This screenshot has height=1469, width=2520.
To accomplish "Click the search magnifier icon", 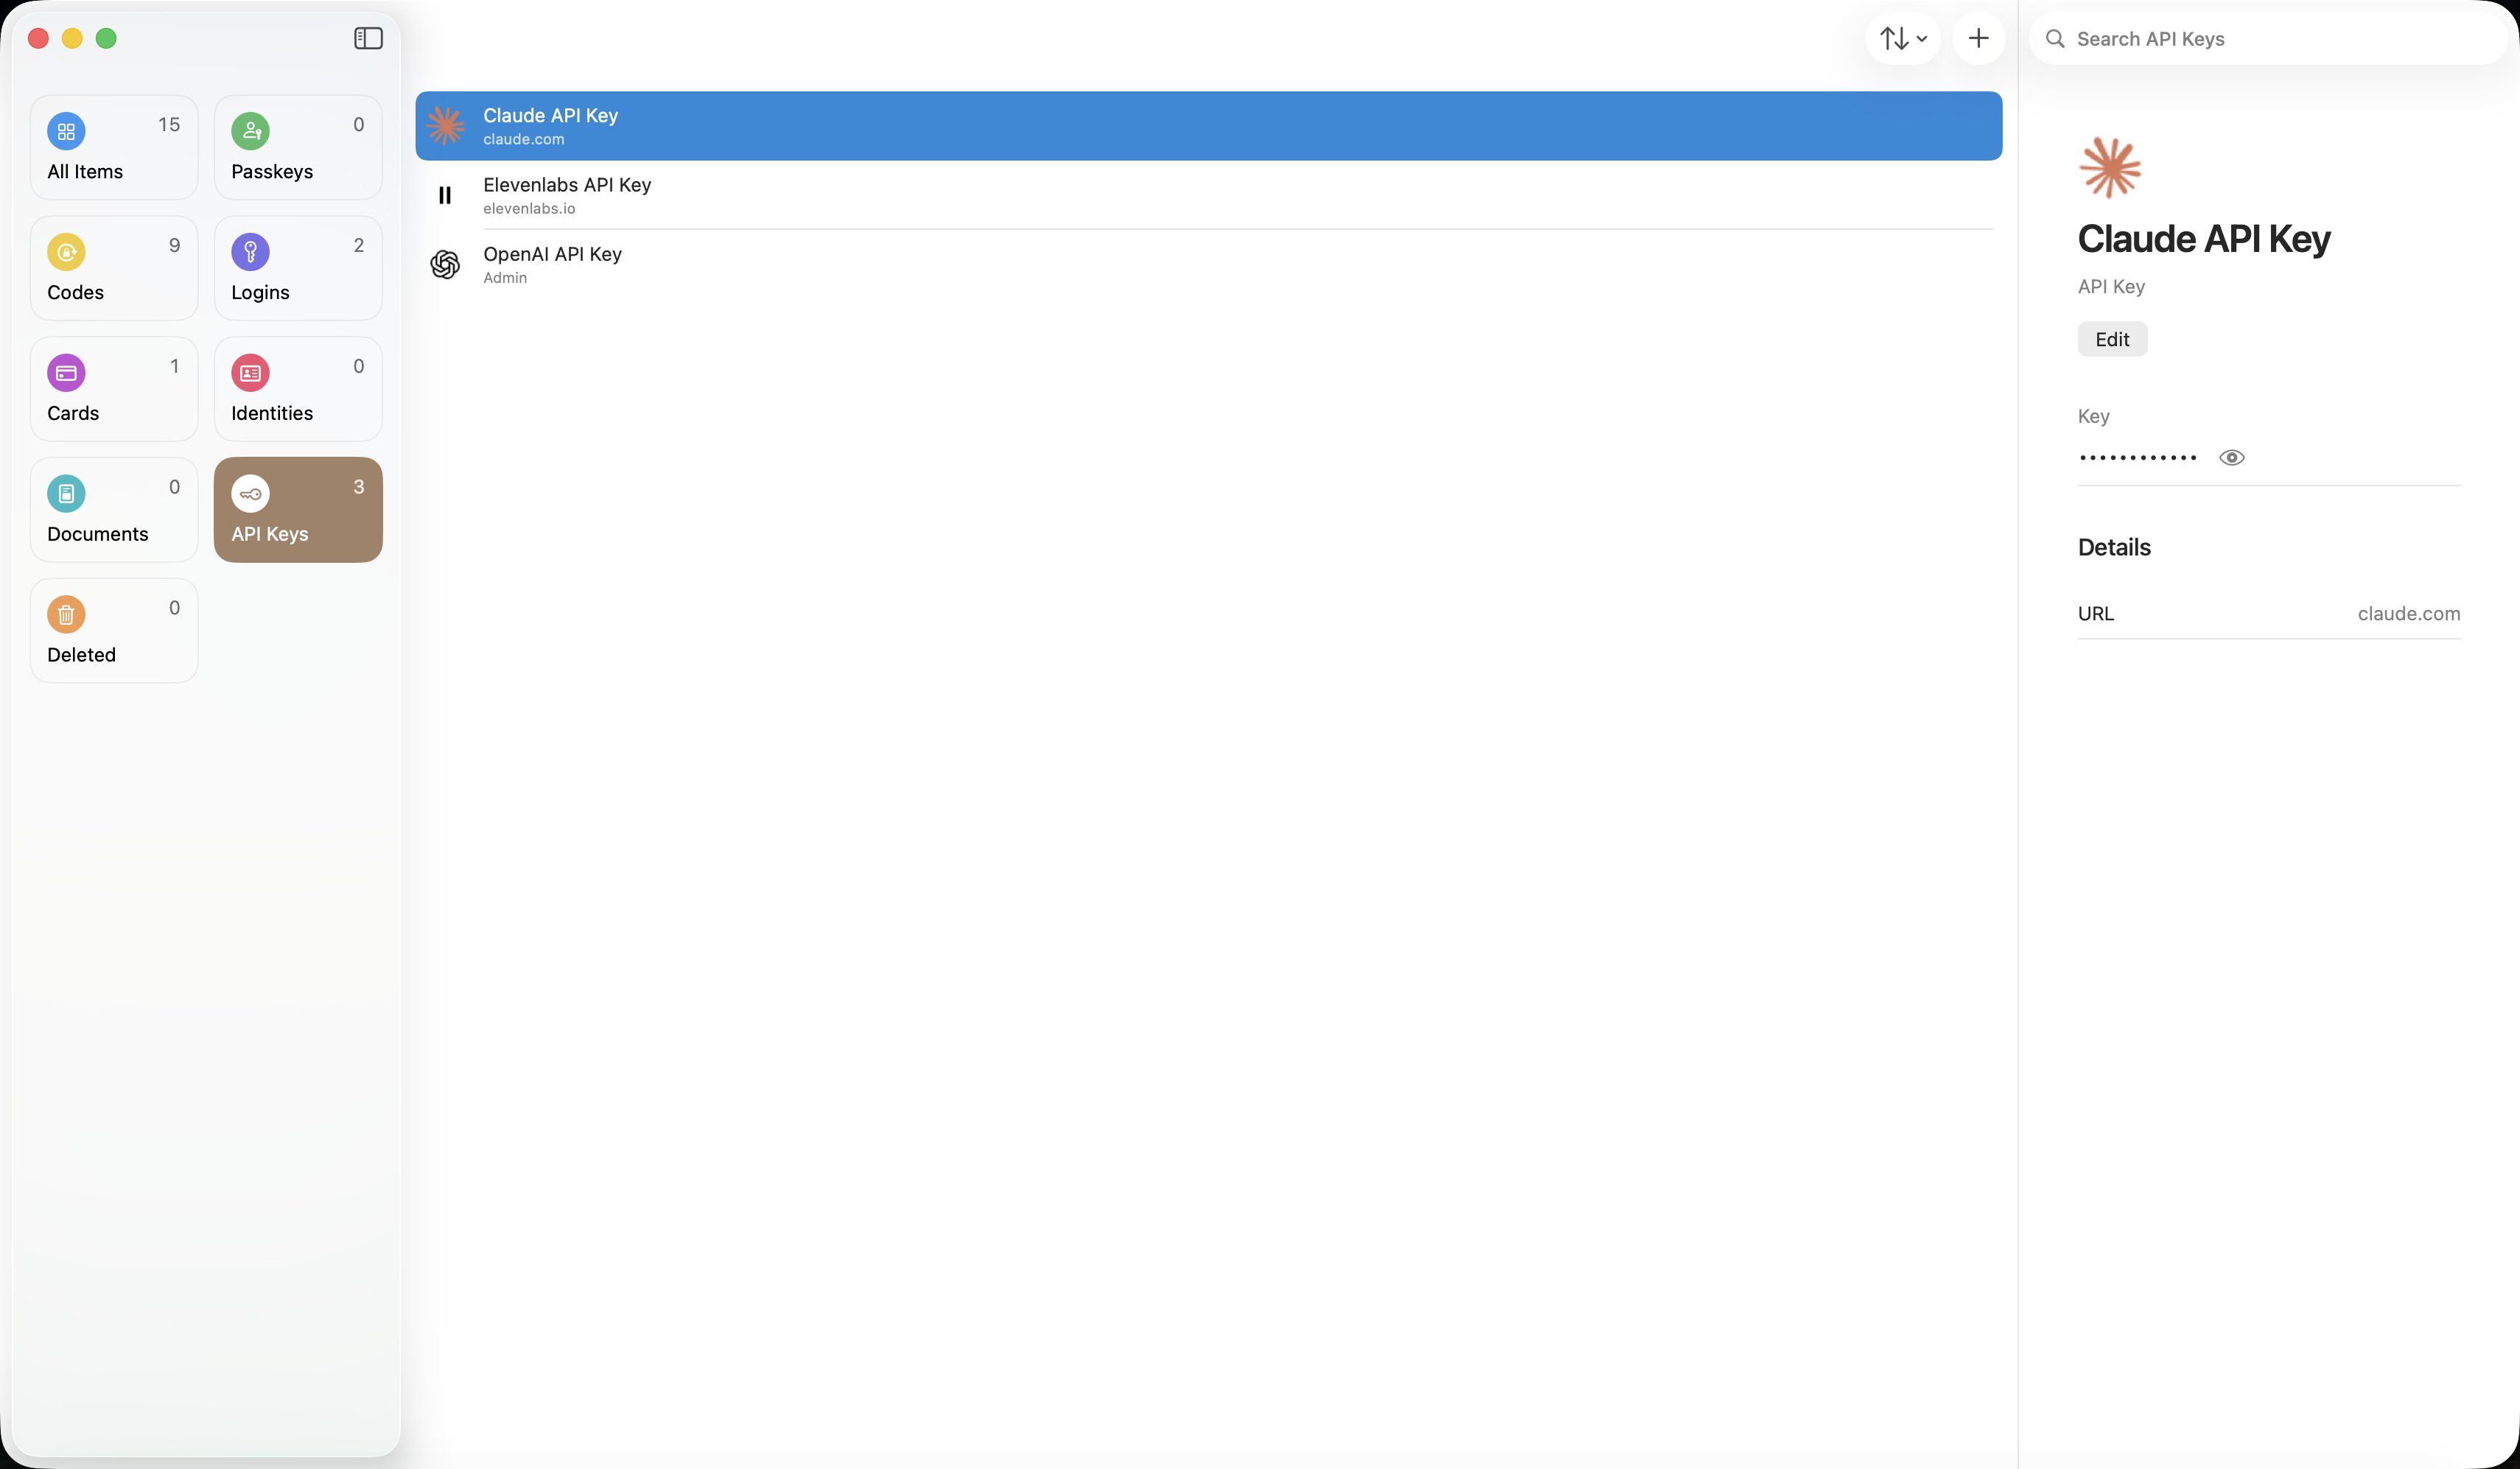I will point(2055,39).
